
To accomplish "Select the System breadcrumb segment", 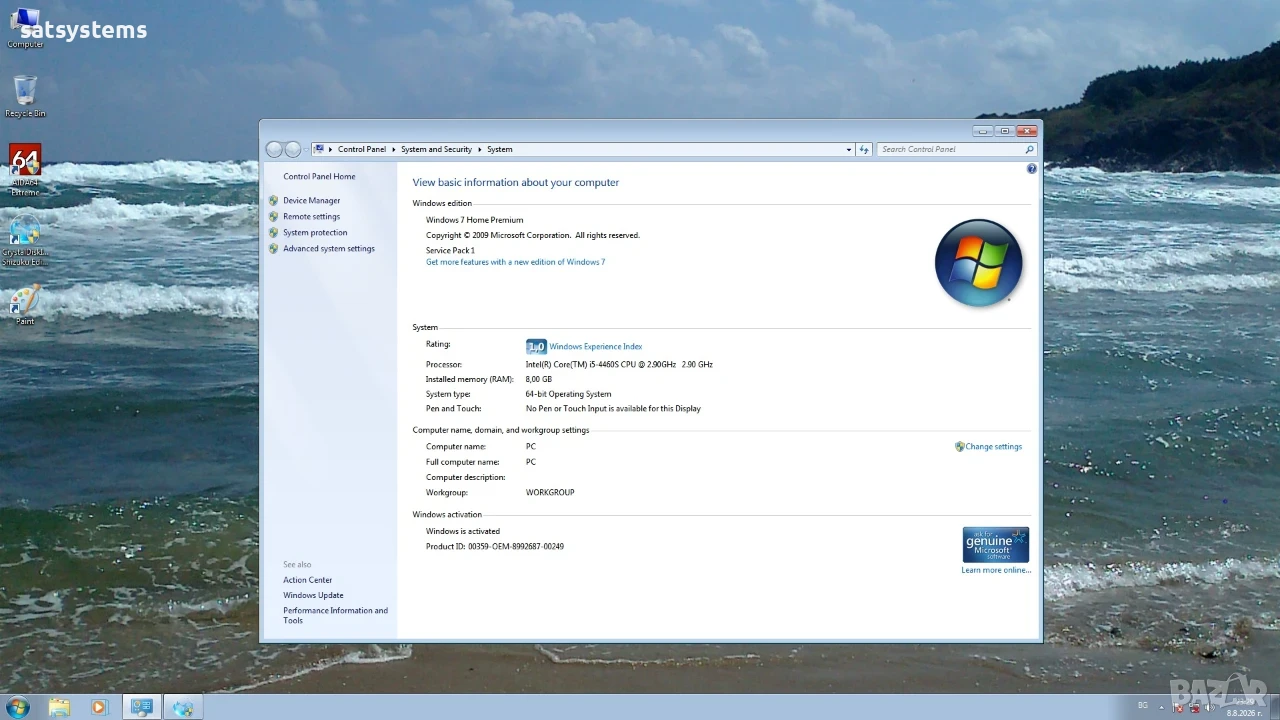I will point(500,149).
